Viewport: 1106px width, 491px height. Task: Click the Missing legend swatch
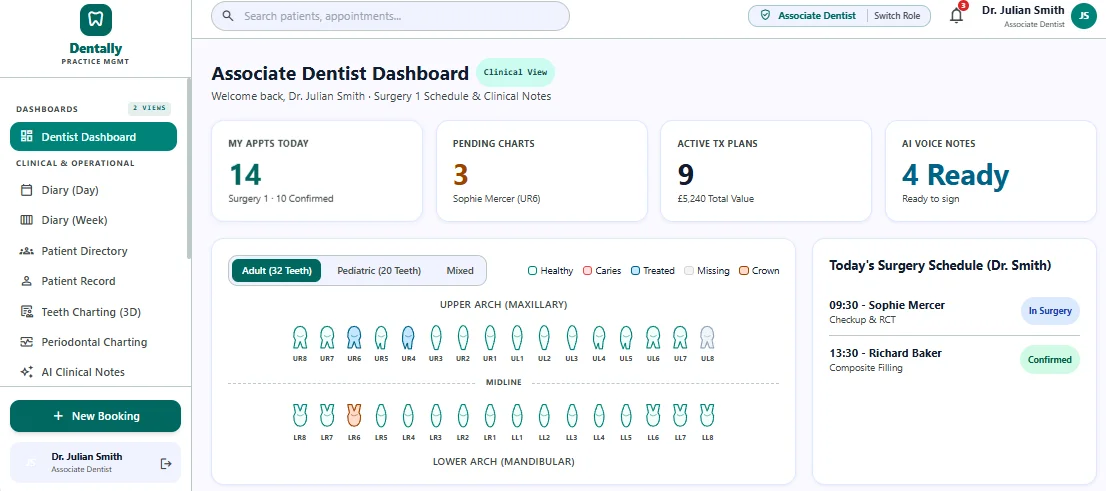pyautogui.click(x=690, y=271)
